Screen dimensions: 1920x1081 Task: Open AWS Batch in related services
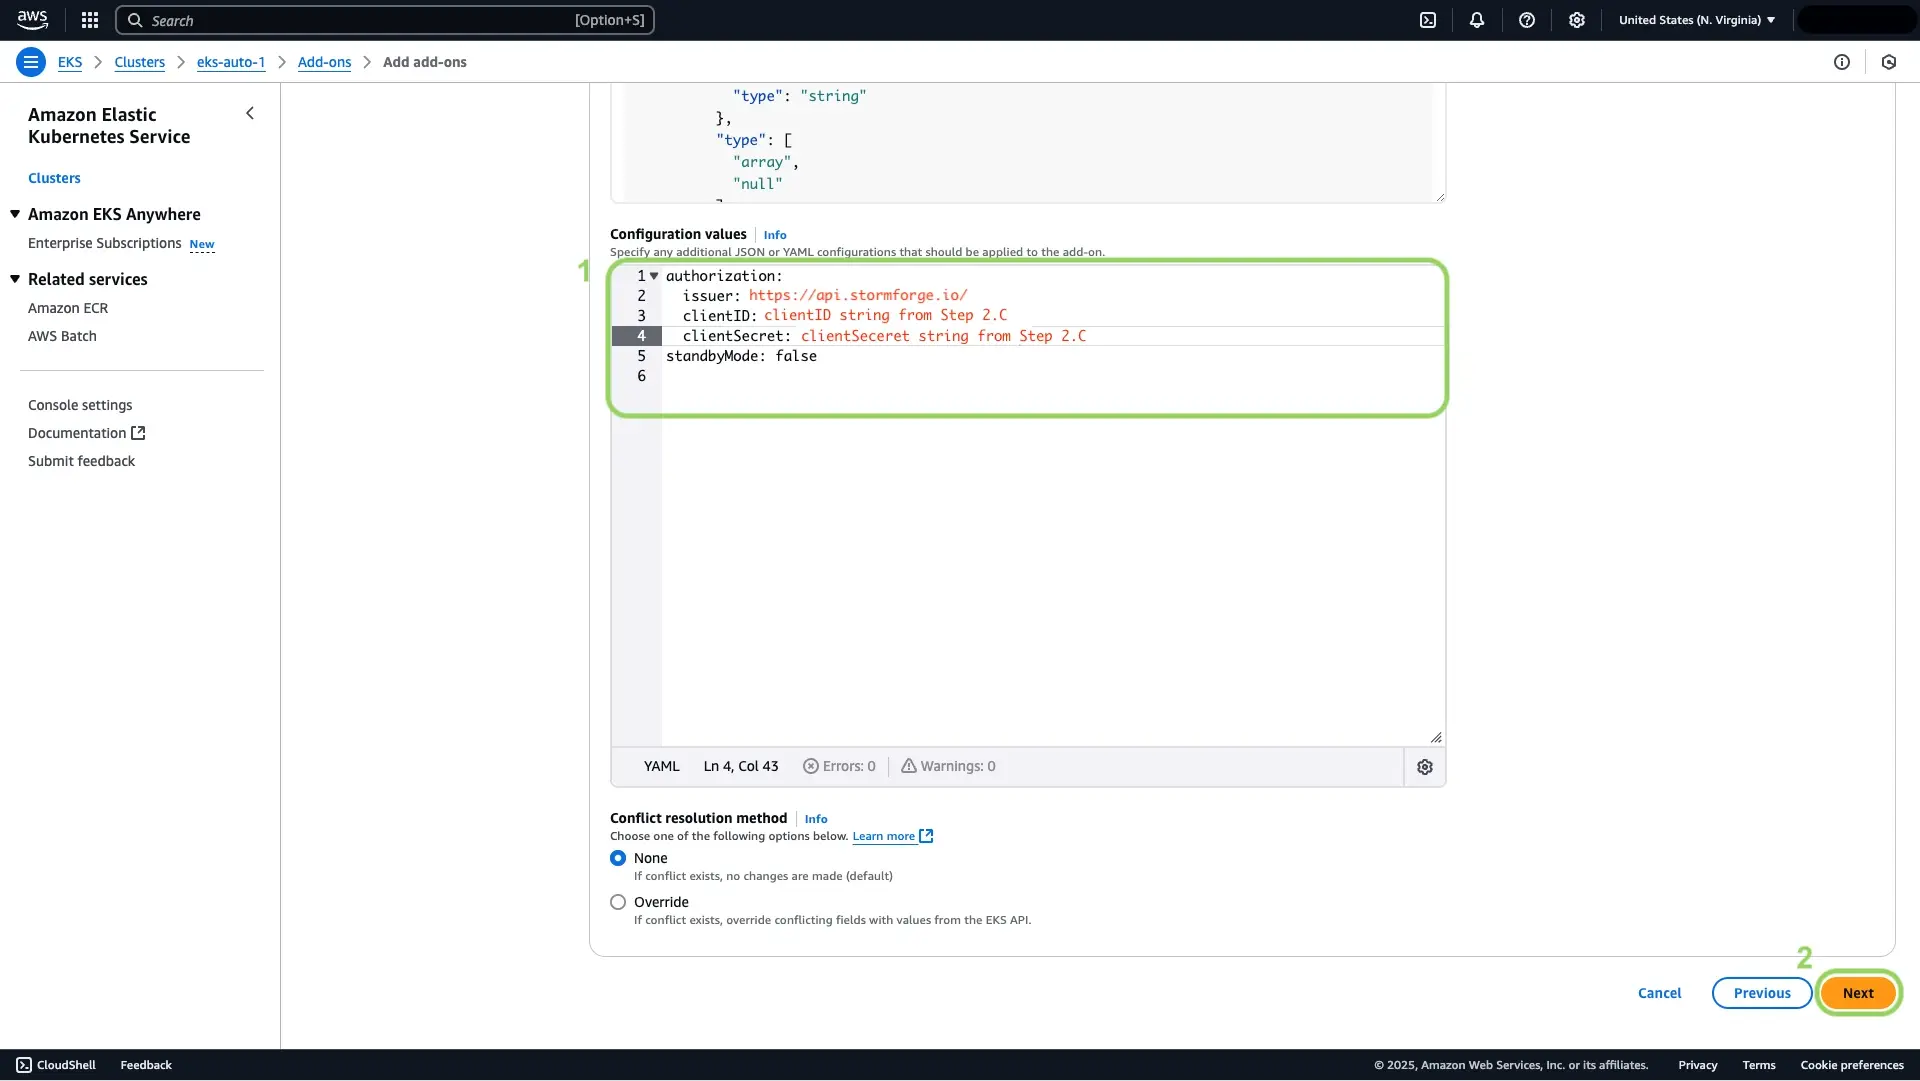pos(62,336)
